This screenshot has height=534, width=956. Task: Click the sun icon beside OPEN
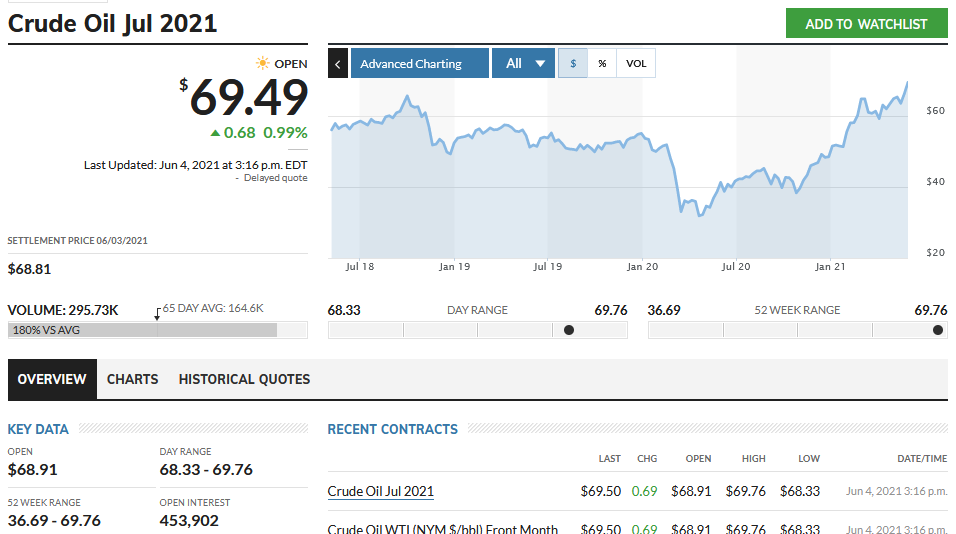pyautogui.click(x=263, y=63)
